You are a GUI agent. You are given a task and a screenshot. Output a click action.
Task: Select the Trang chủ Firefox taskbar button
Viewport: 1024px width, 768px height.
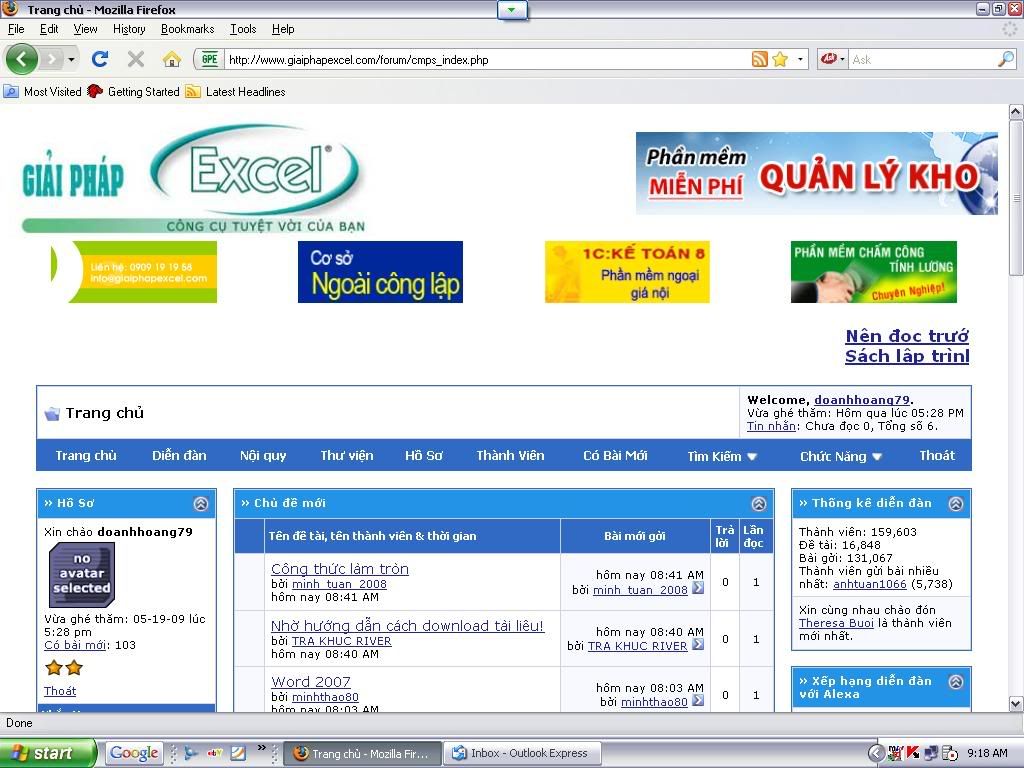pyautogui.click(x=363, y=753)
